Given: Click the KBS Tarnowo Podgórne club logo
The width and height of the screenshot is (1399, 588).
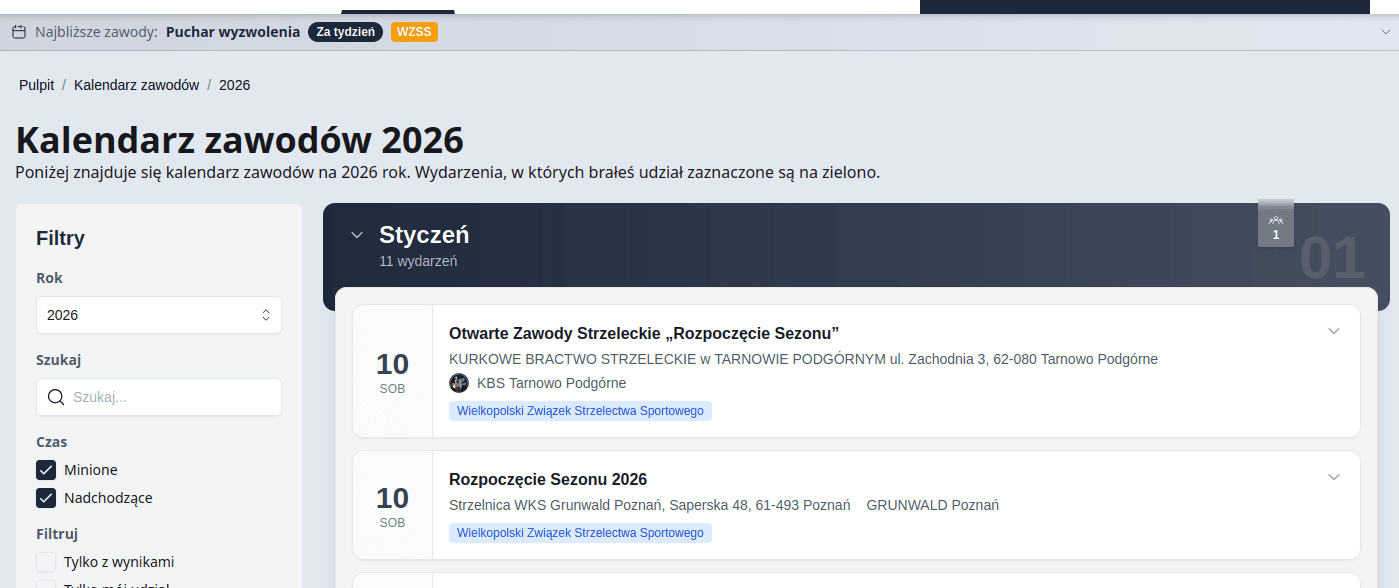Looking at the screenshot, I should [x=459, y=383].
